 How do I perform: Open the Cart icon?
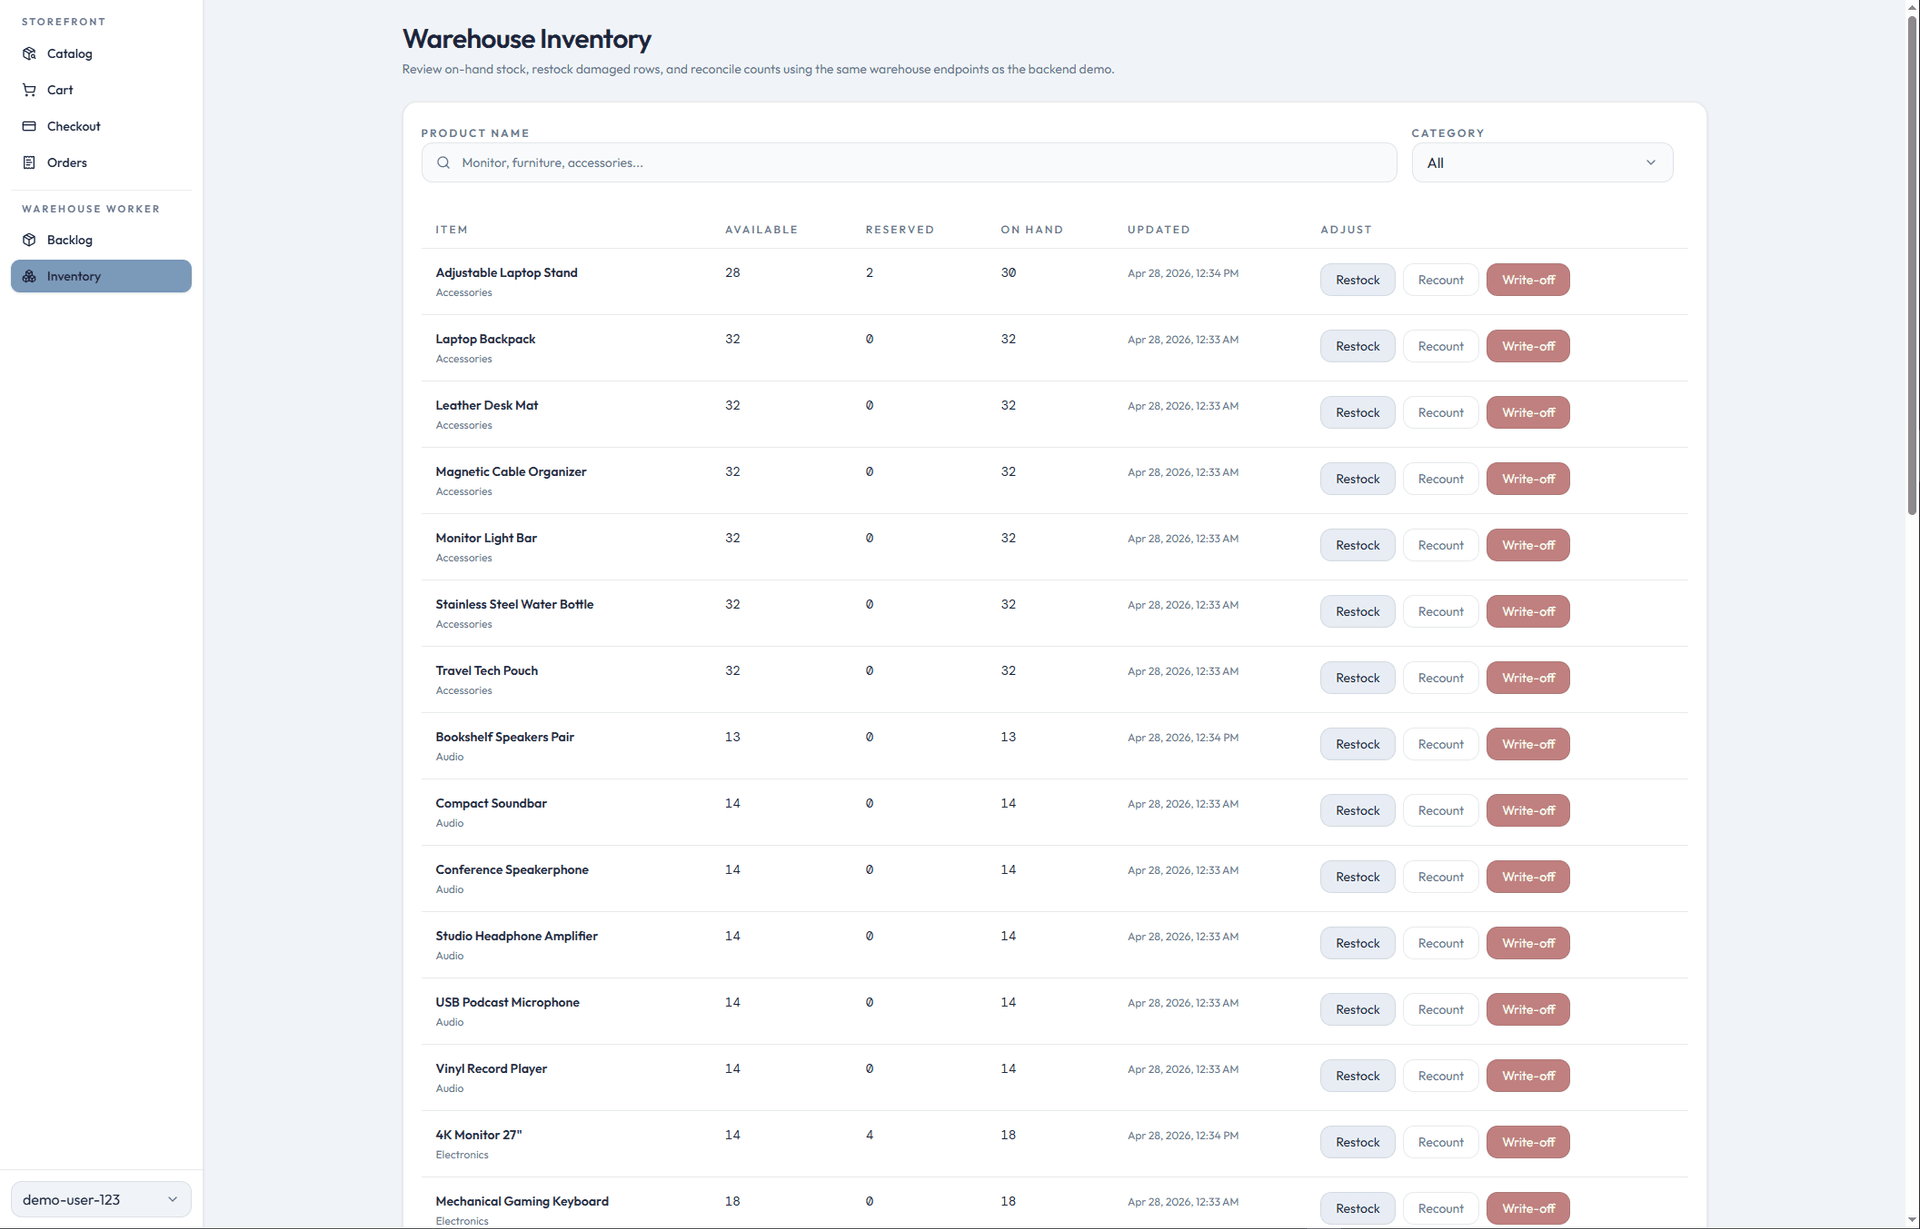coord(30,89)
